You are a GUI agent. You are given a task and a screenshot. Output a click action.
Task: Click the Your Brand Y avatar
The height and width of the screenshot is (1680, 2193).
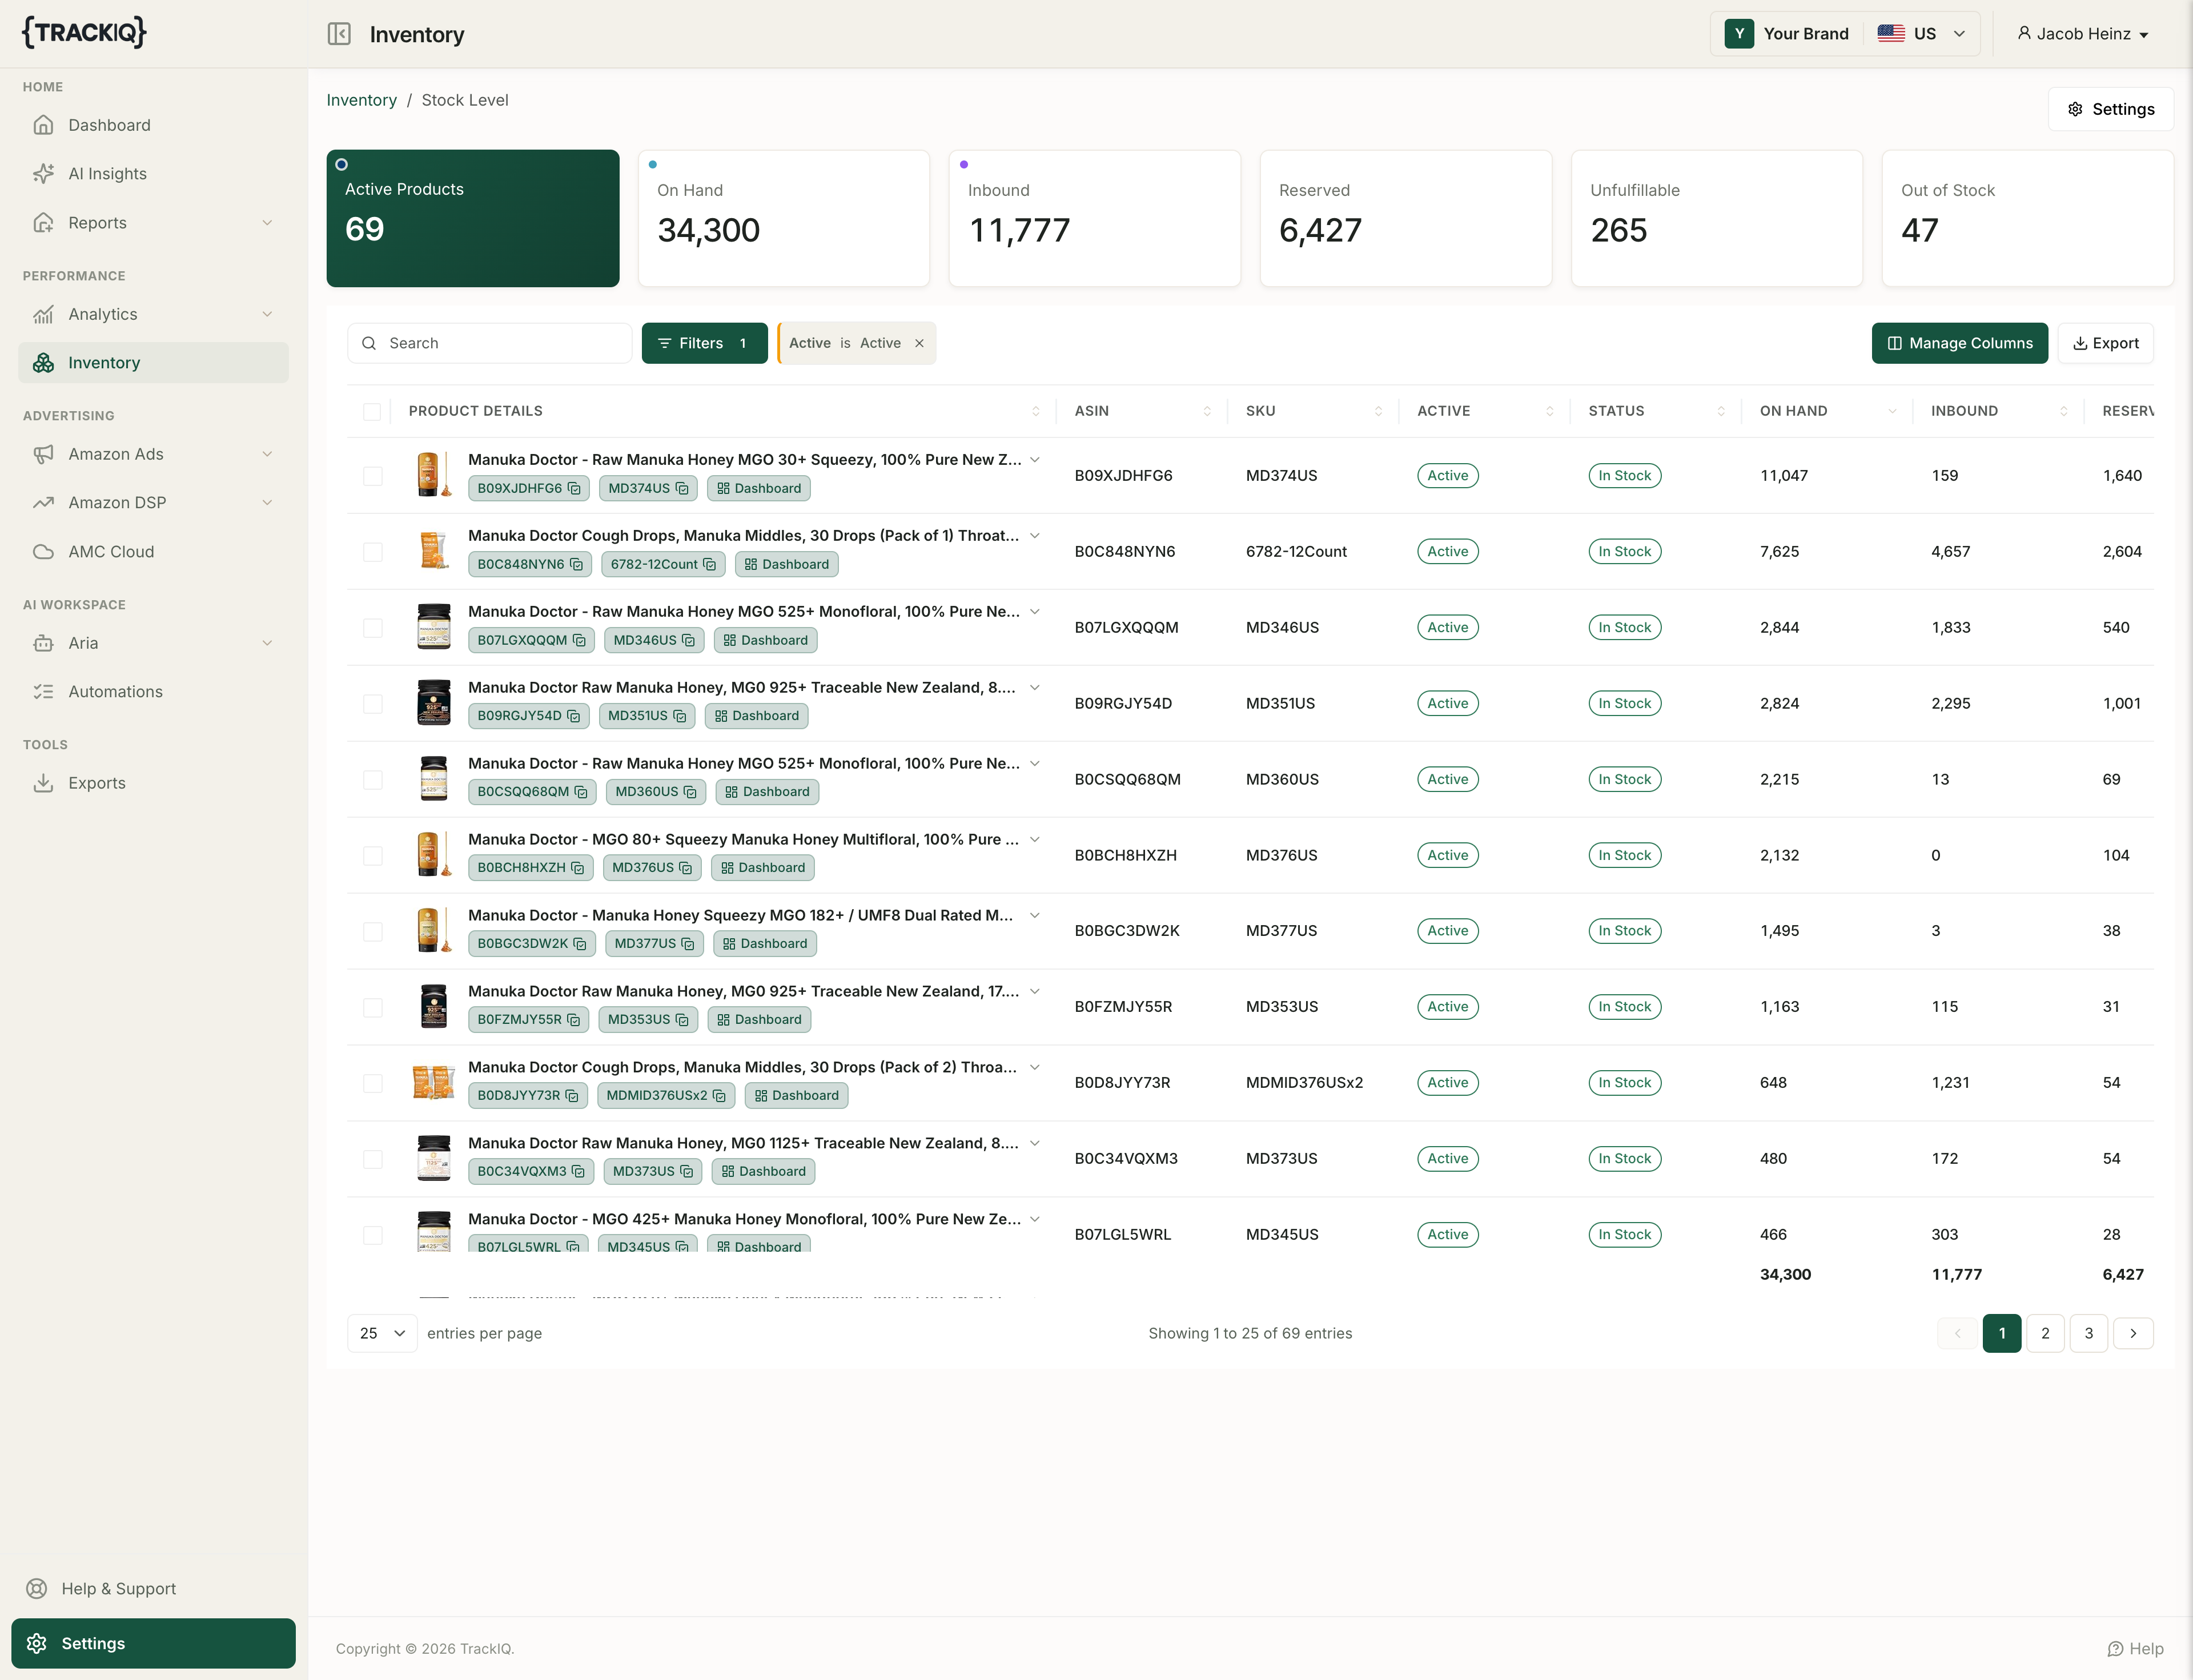(x=1739, y=34)
